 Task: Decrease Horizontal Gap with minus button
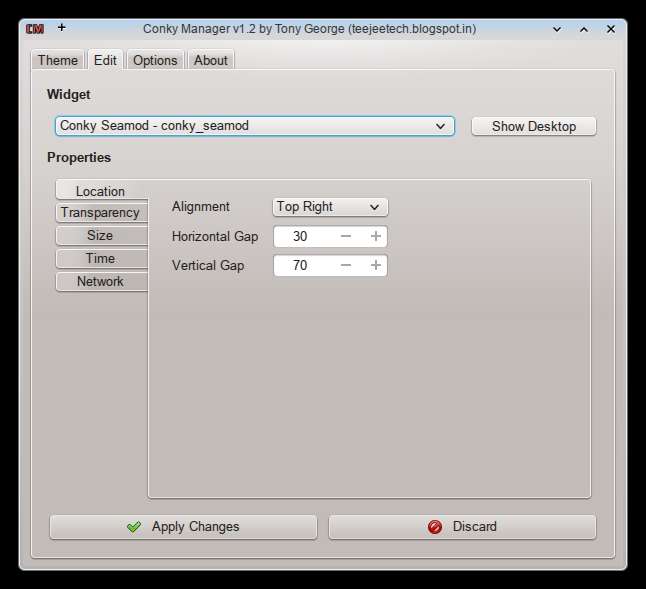[x=346, y=237]
